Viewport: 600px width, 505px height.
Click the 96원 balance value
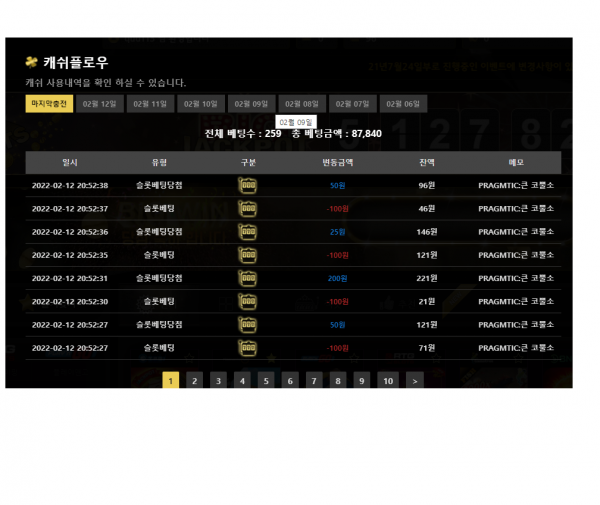point(427,186)
